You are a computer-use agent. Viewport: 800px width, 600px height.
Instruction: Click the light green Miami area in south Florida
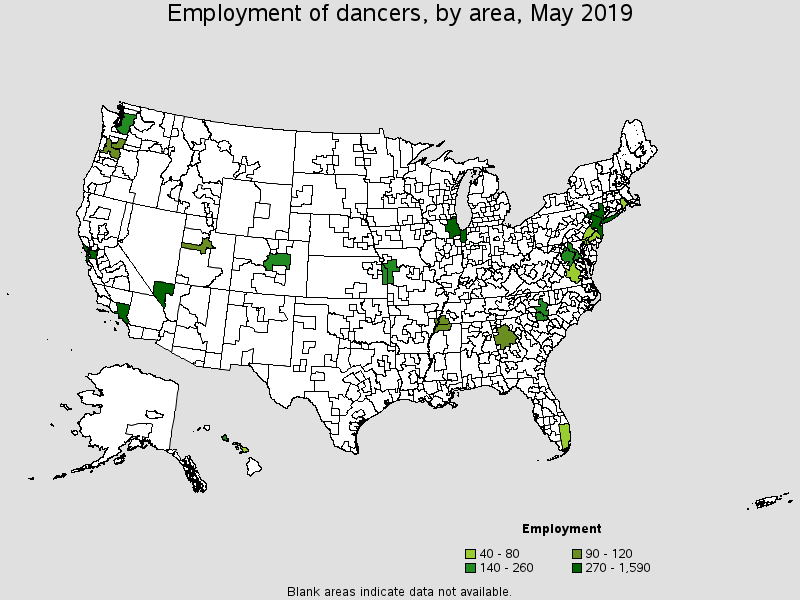click(x=564, y=437)
